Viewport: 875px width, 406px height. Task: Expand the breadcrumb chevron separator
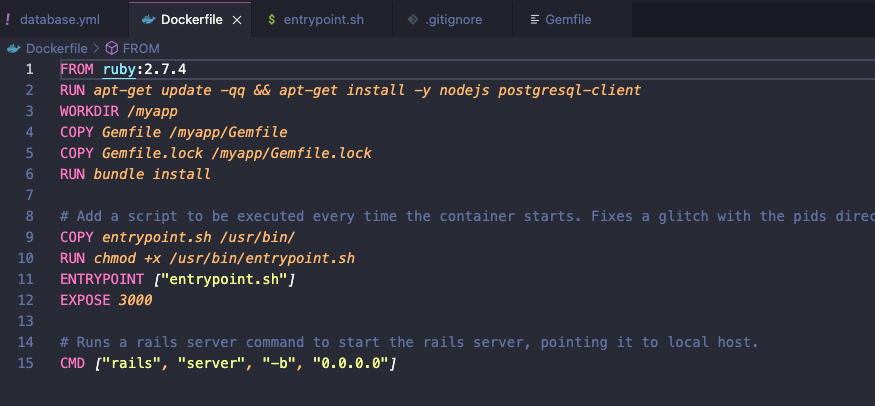[96, 49]
